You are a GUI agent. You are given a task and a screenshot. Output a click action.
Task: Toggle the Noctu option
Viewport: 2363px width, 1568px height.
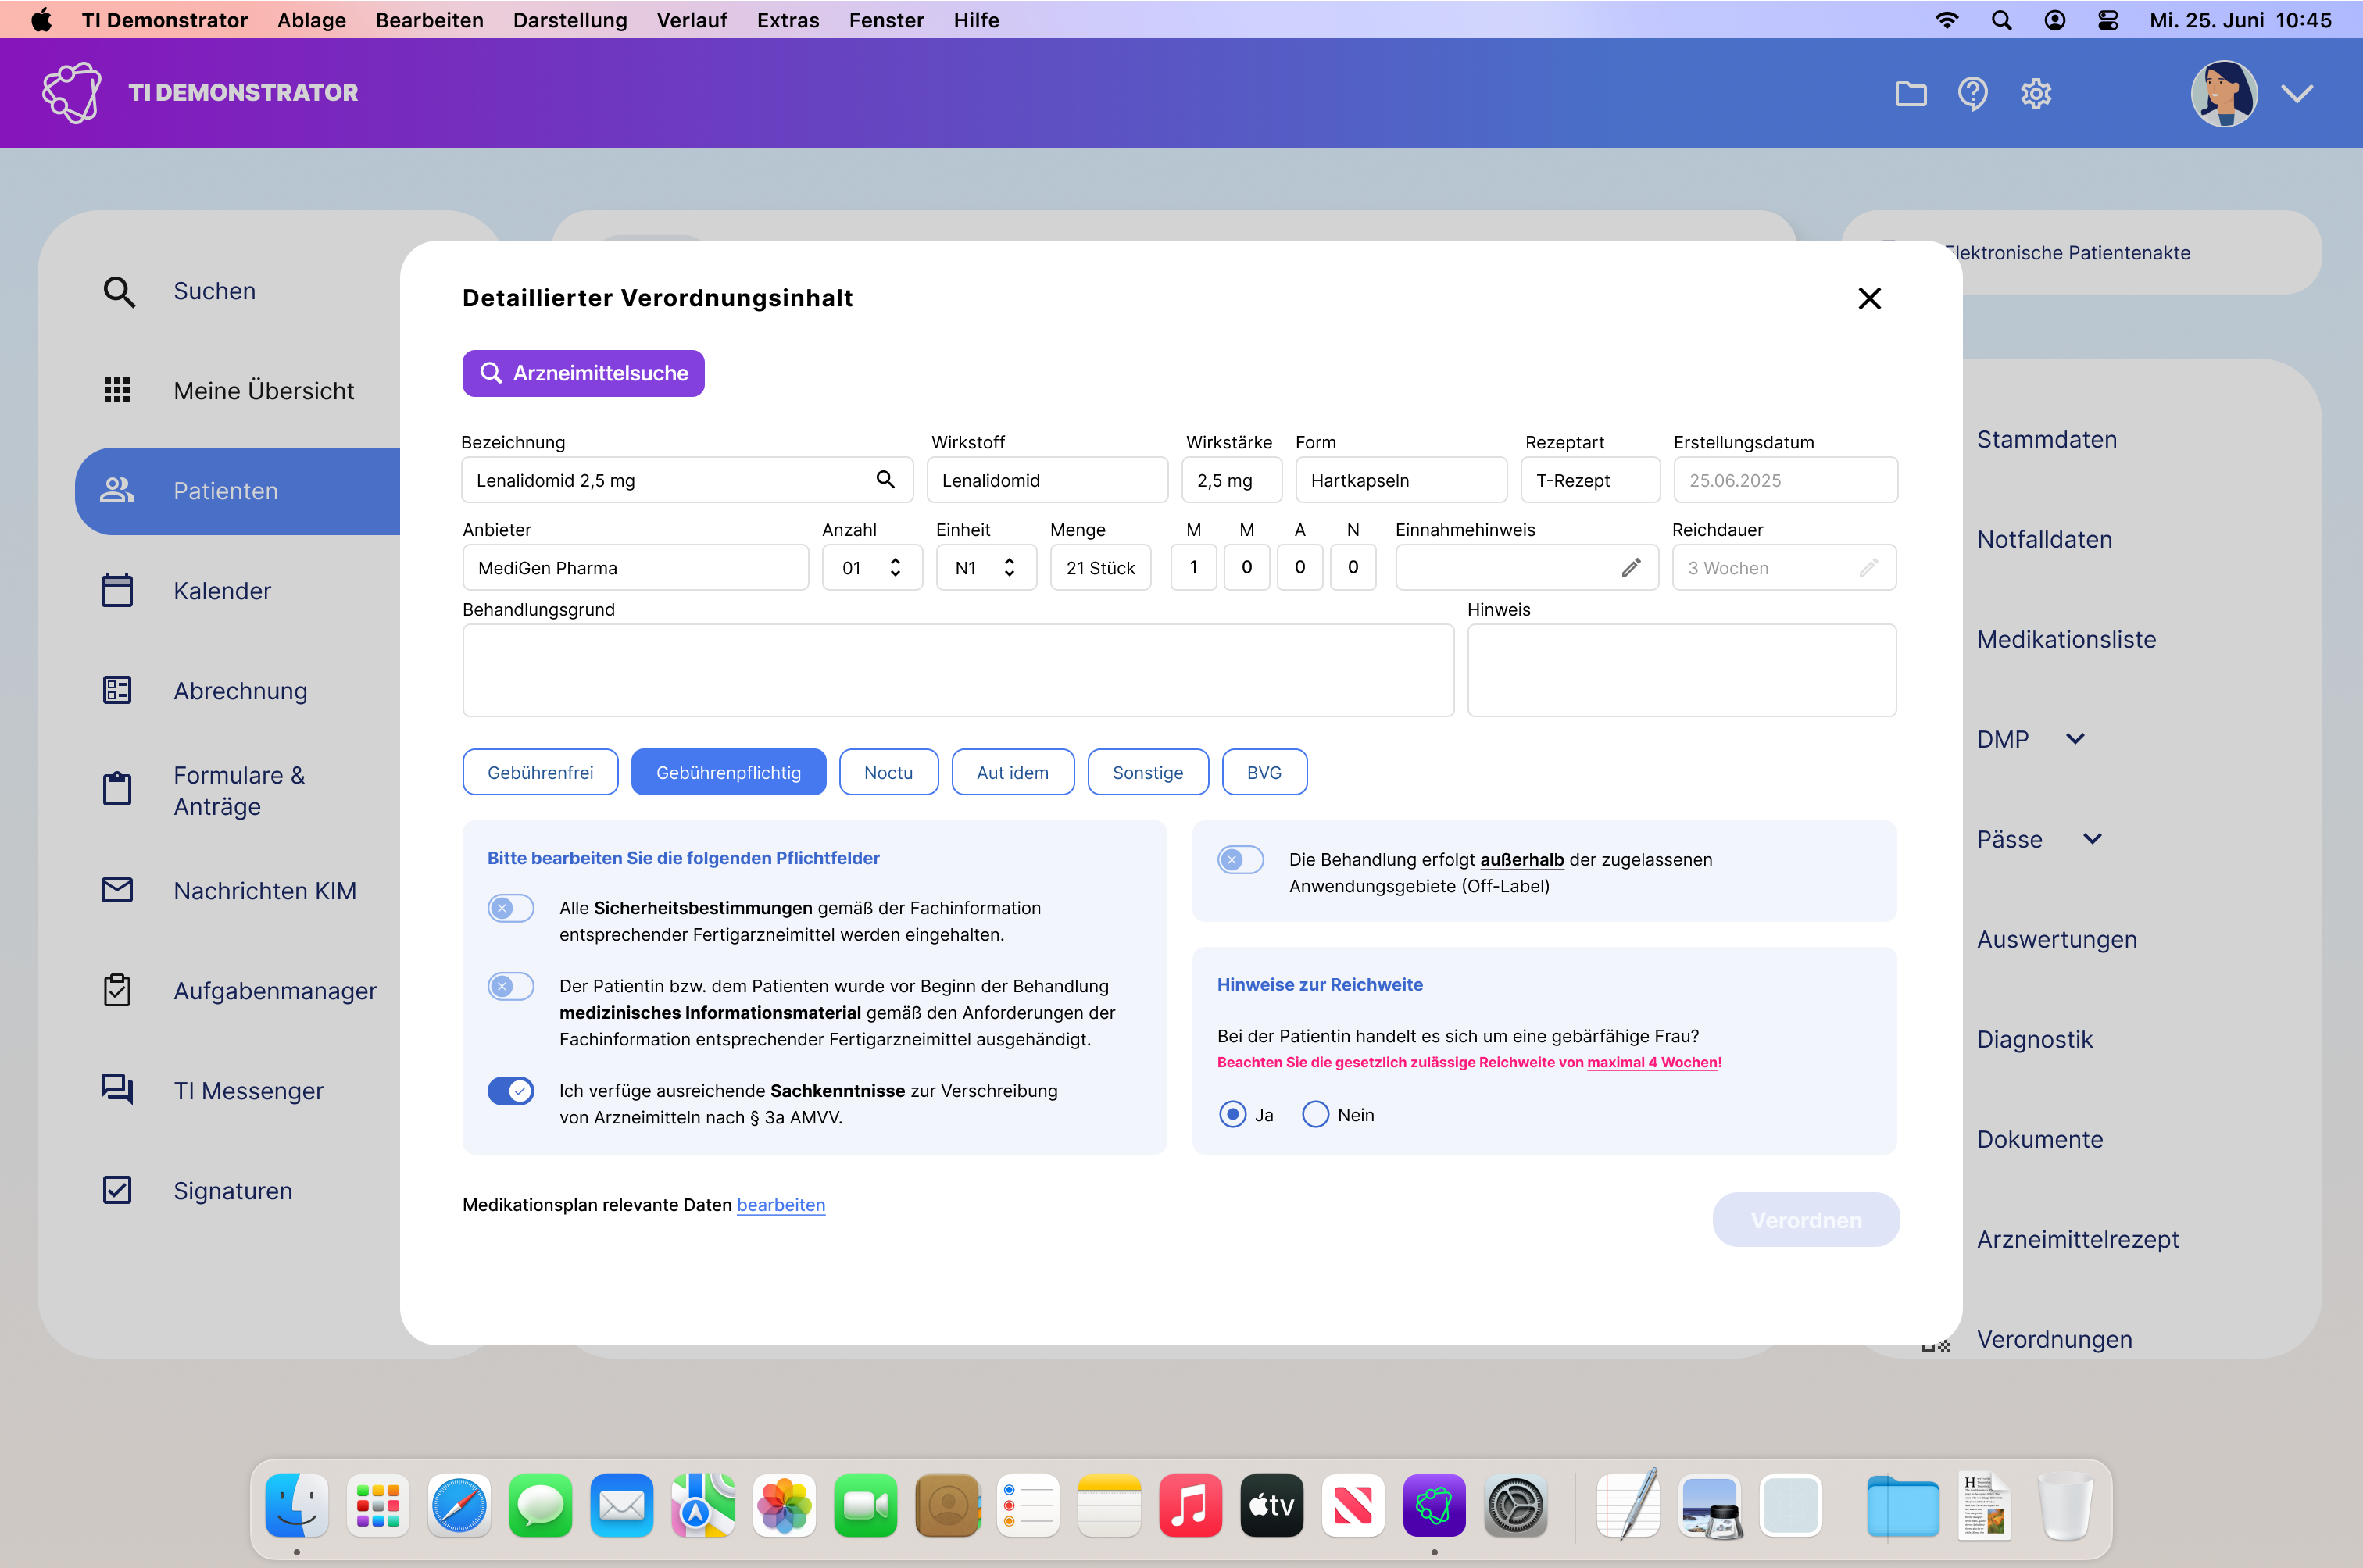(x=888, y=772)
